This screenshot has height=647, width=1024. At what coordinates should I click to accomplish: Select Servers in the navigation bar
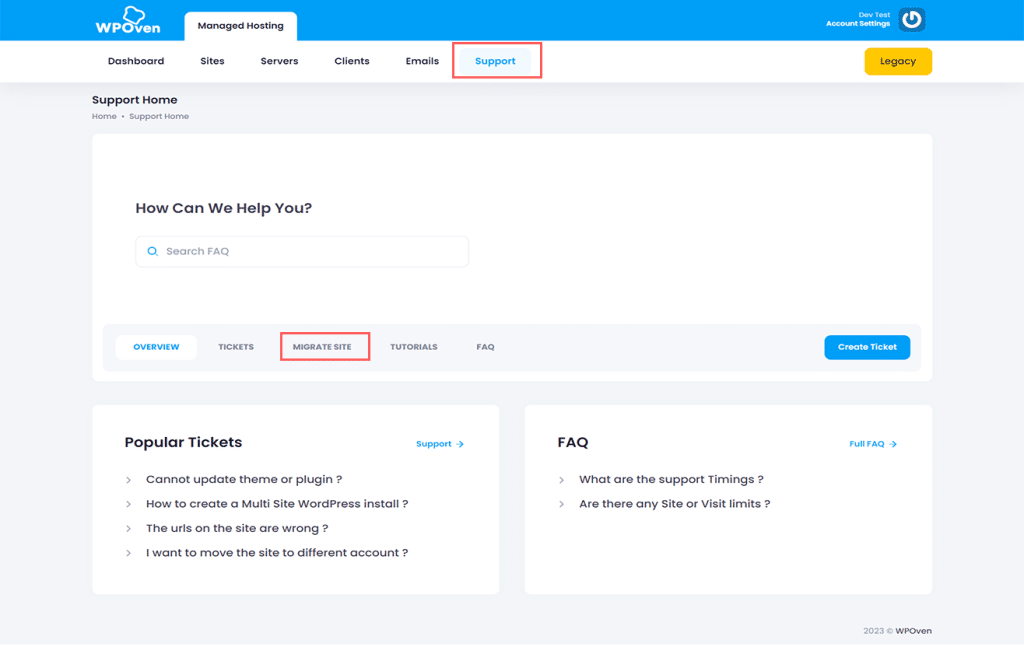point(279,60)
